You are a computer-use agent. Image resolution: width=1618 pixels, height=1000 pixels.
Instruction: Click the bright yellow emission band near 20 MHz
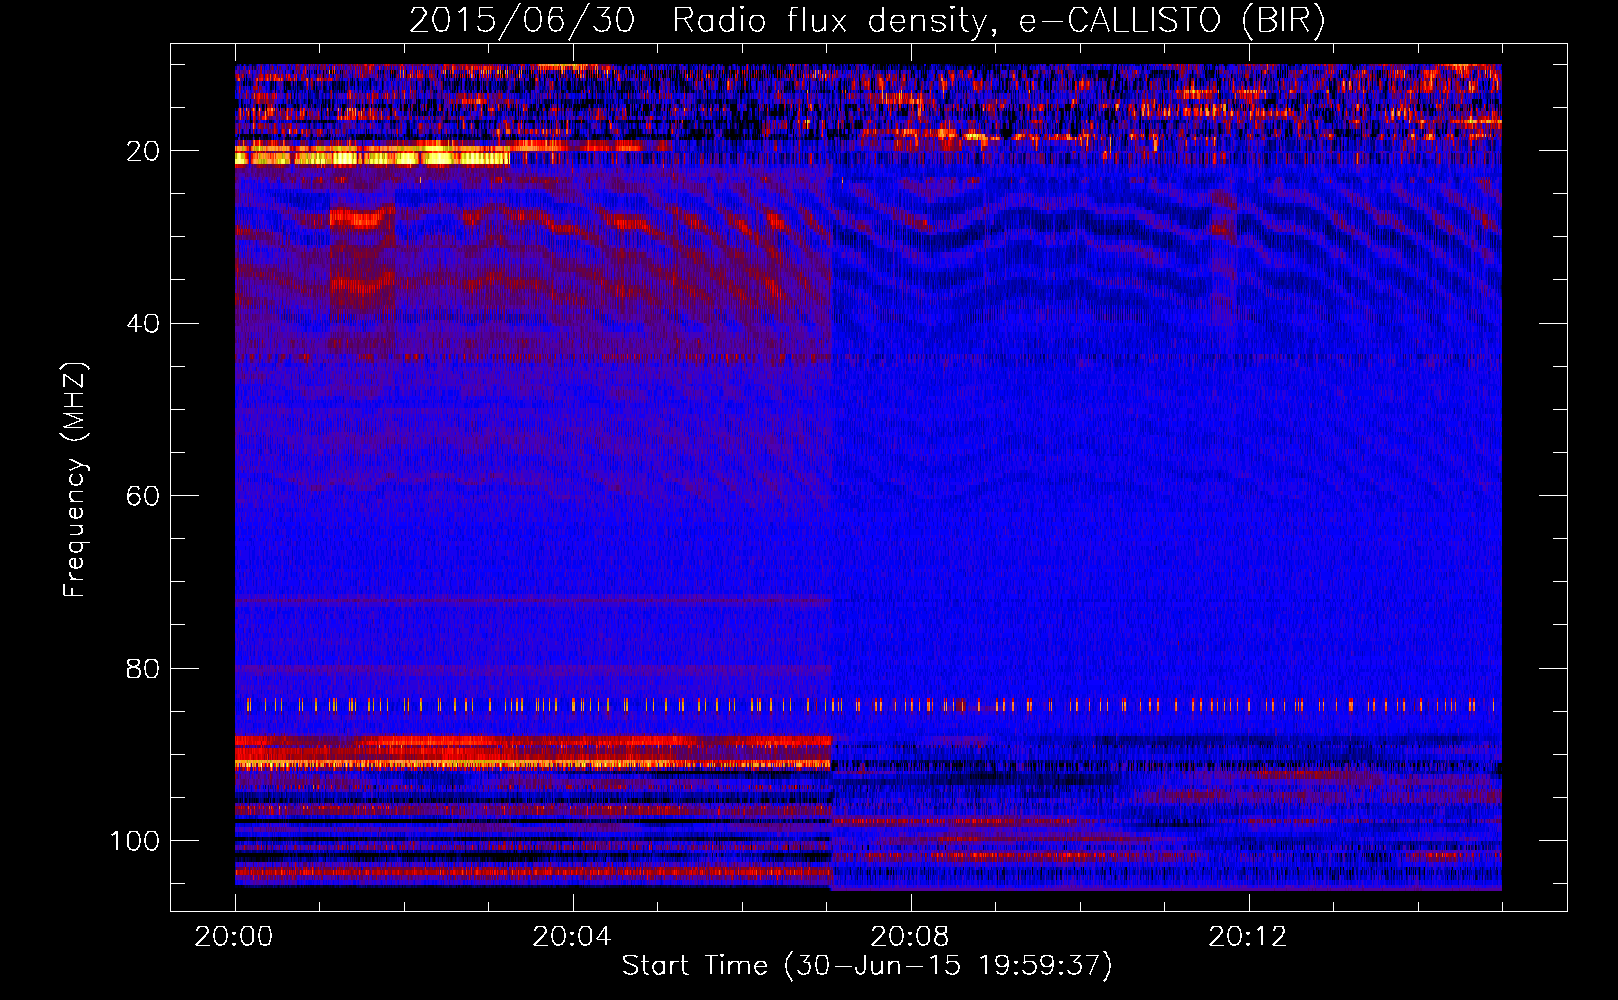click(372, 155)
